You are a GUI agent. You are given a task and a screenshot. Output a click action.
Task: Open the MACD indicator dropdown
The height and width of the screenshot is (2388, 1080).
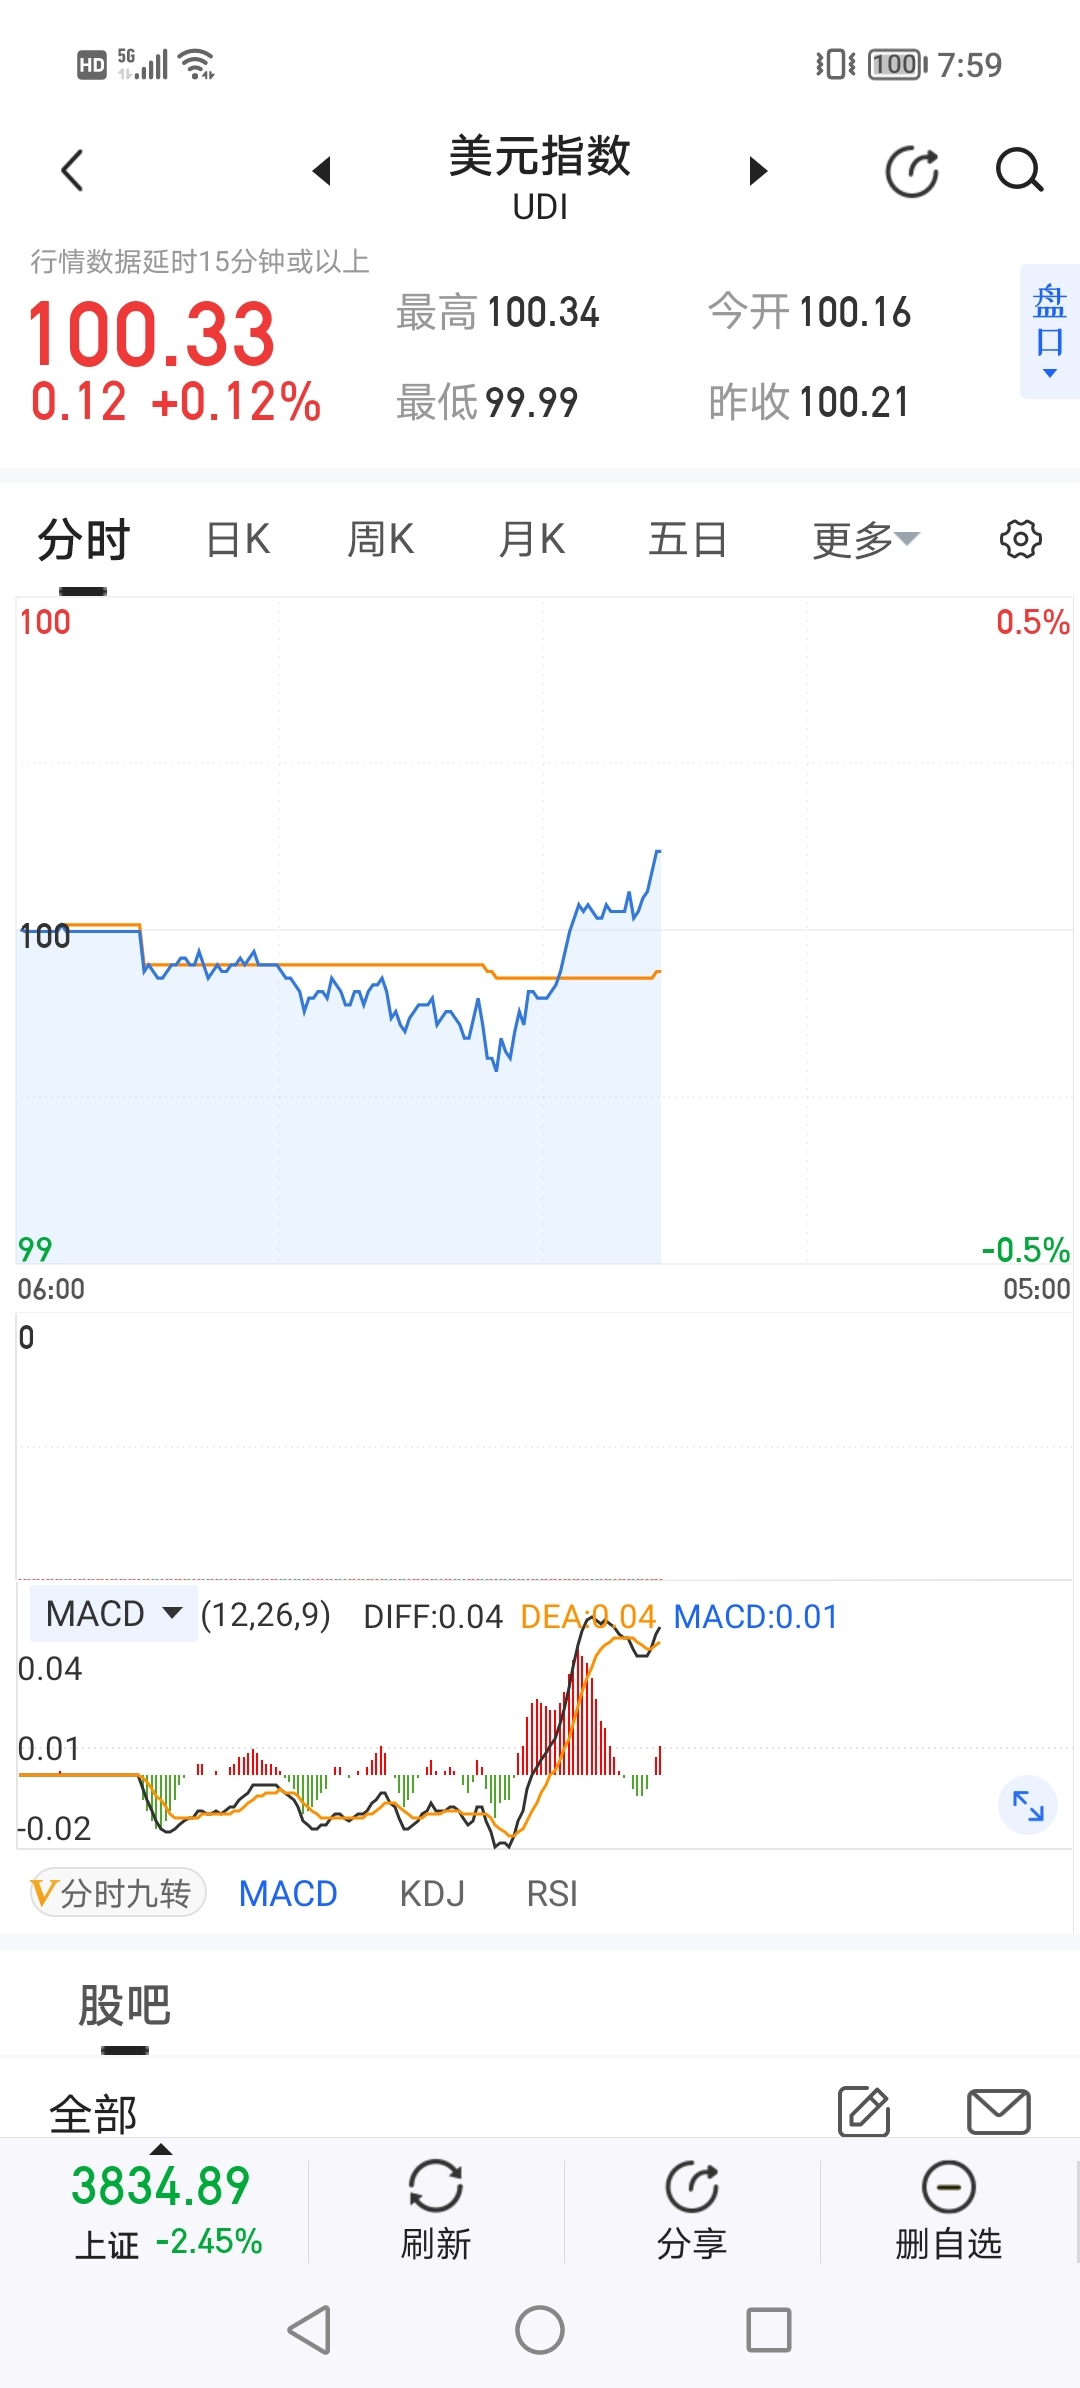tap(114, 1613)
